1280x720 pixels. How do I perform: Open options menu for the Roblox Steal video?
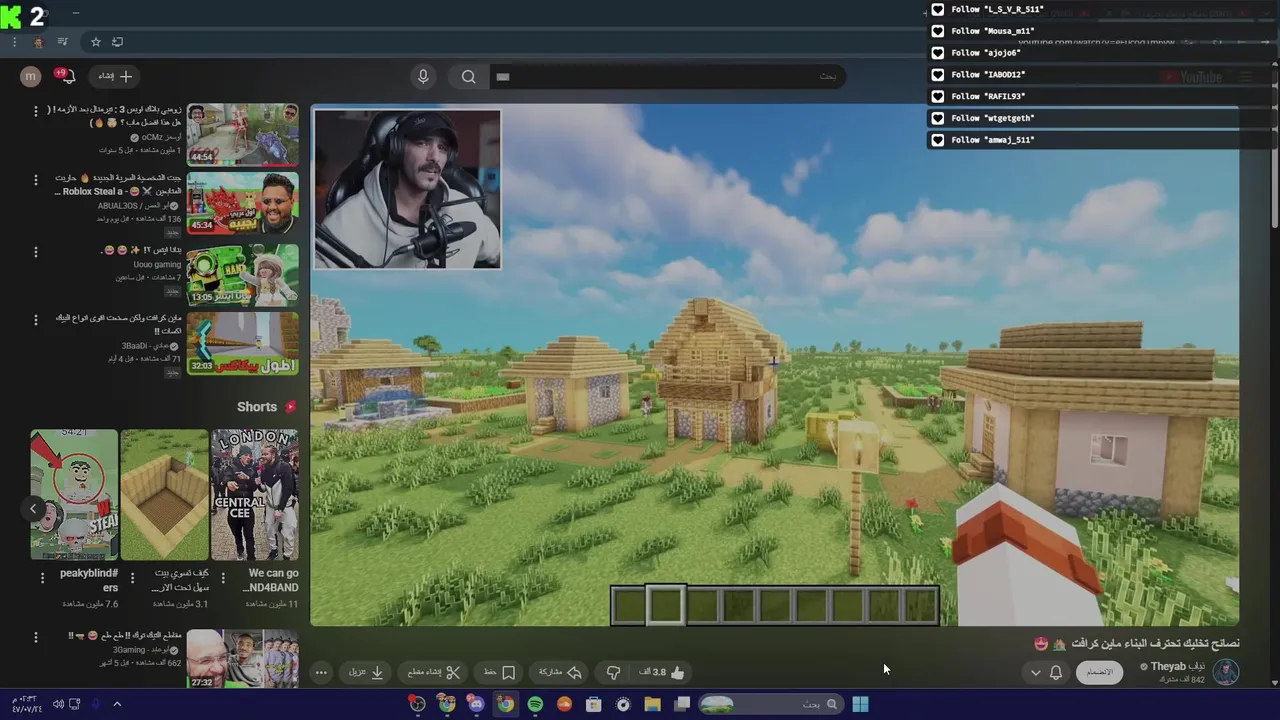click(36, 180)
